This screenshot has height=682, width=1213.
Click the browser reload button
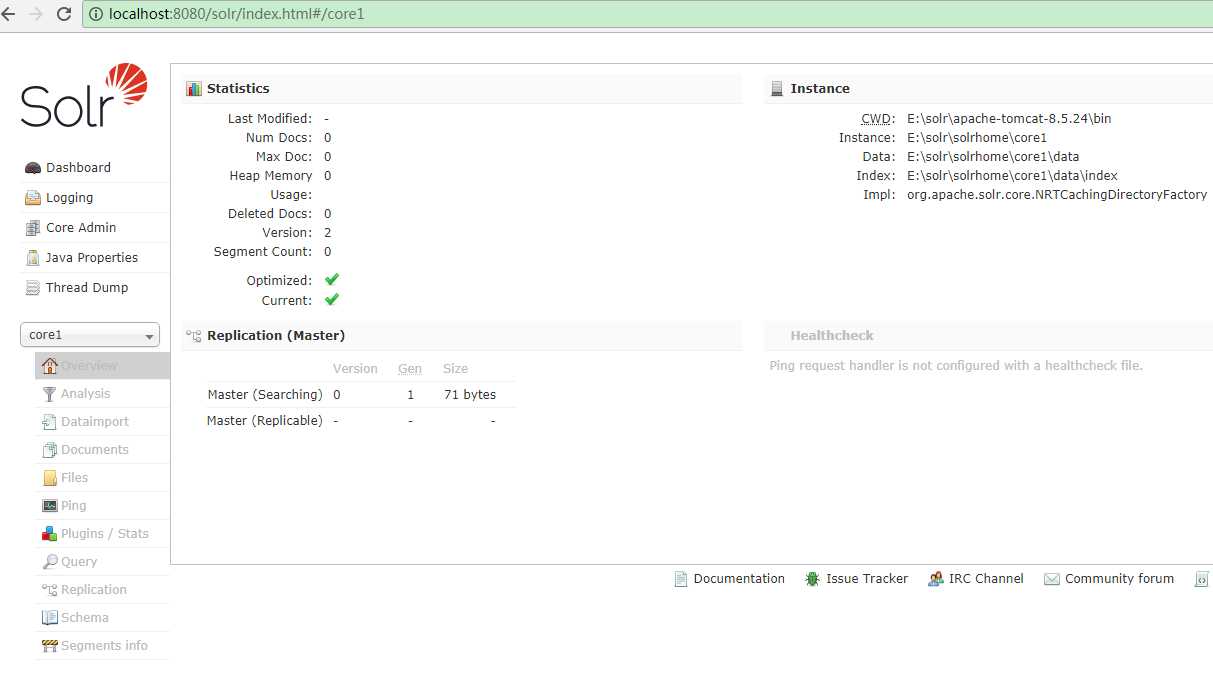point(64,14)
